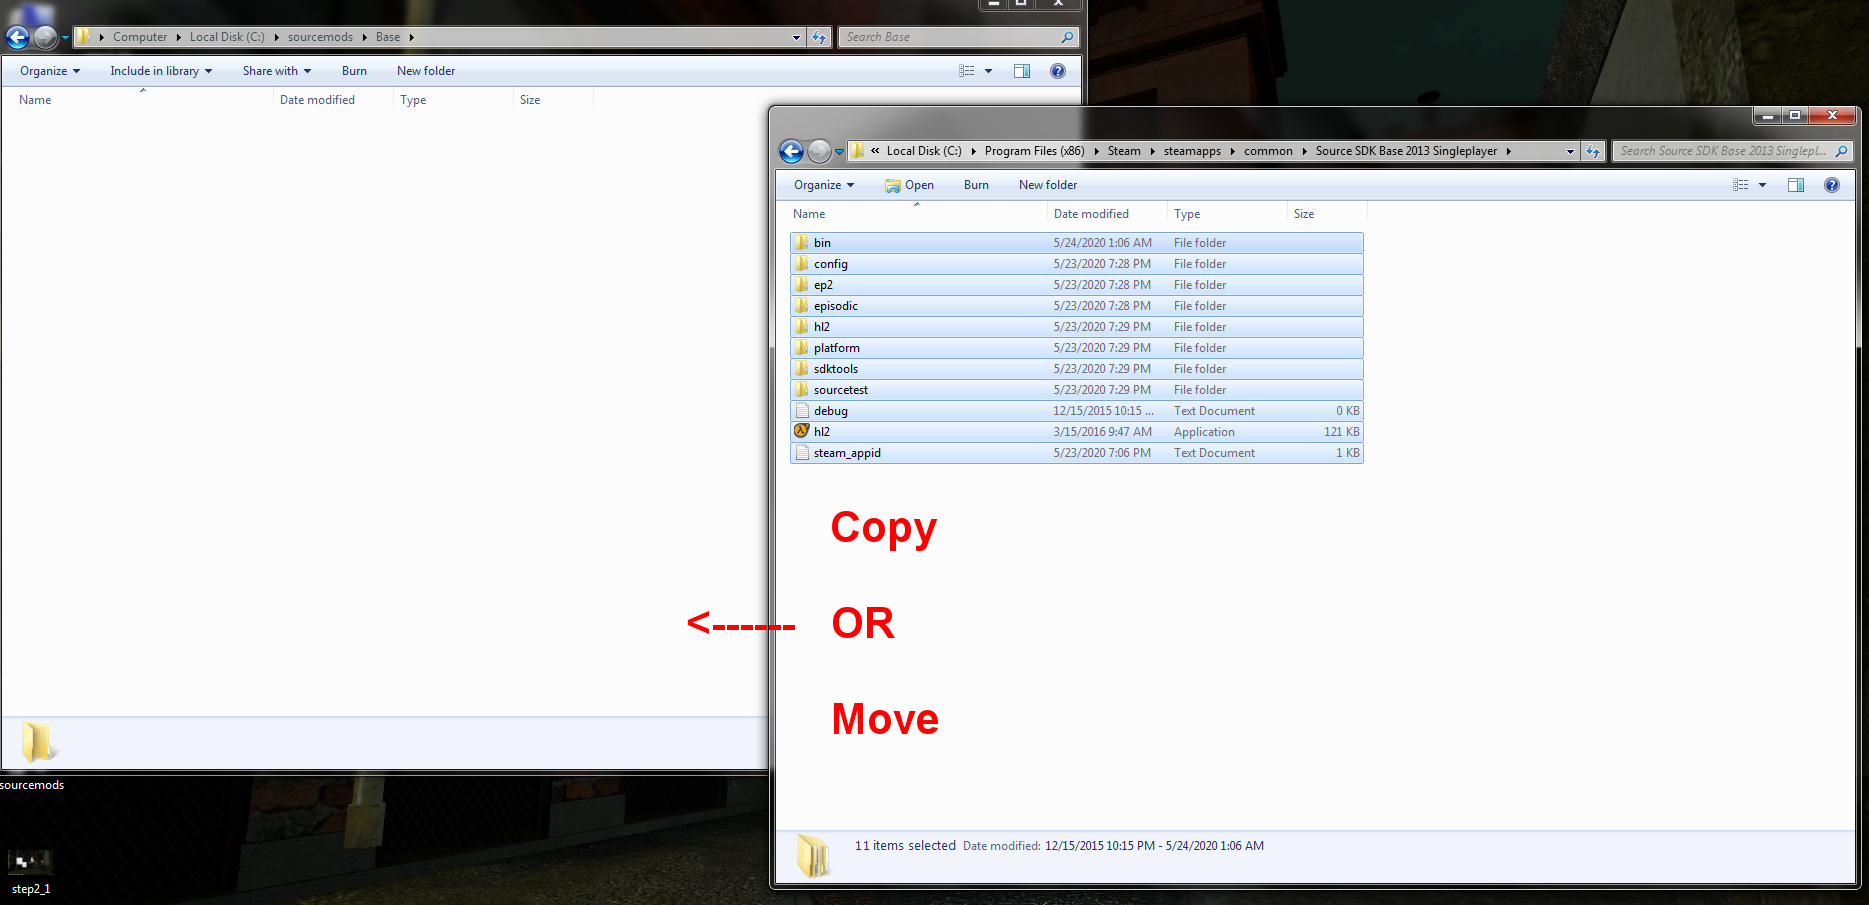The height and width of the screenshot is (905, 1869).
Task: Open help in the Source SDK window
Action: coord(1832,185)
